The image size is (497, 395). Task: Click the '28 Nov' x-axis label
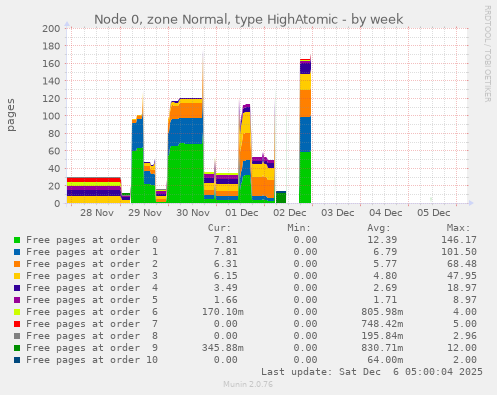point(97,213)
